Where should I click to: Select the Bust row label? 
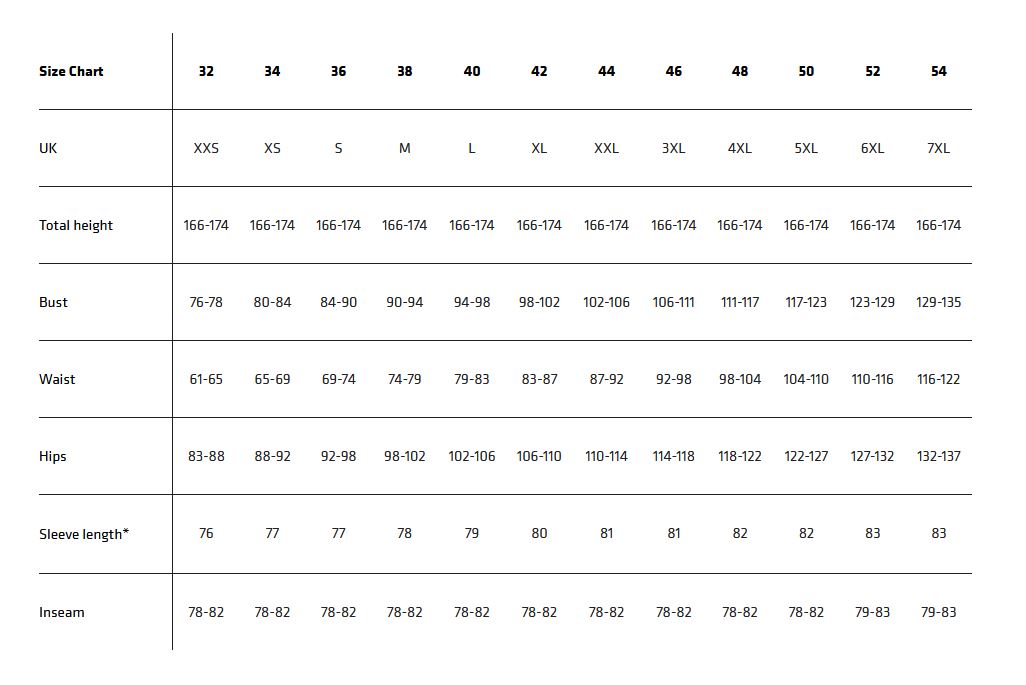[53, 302]
